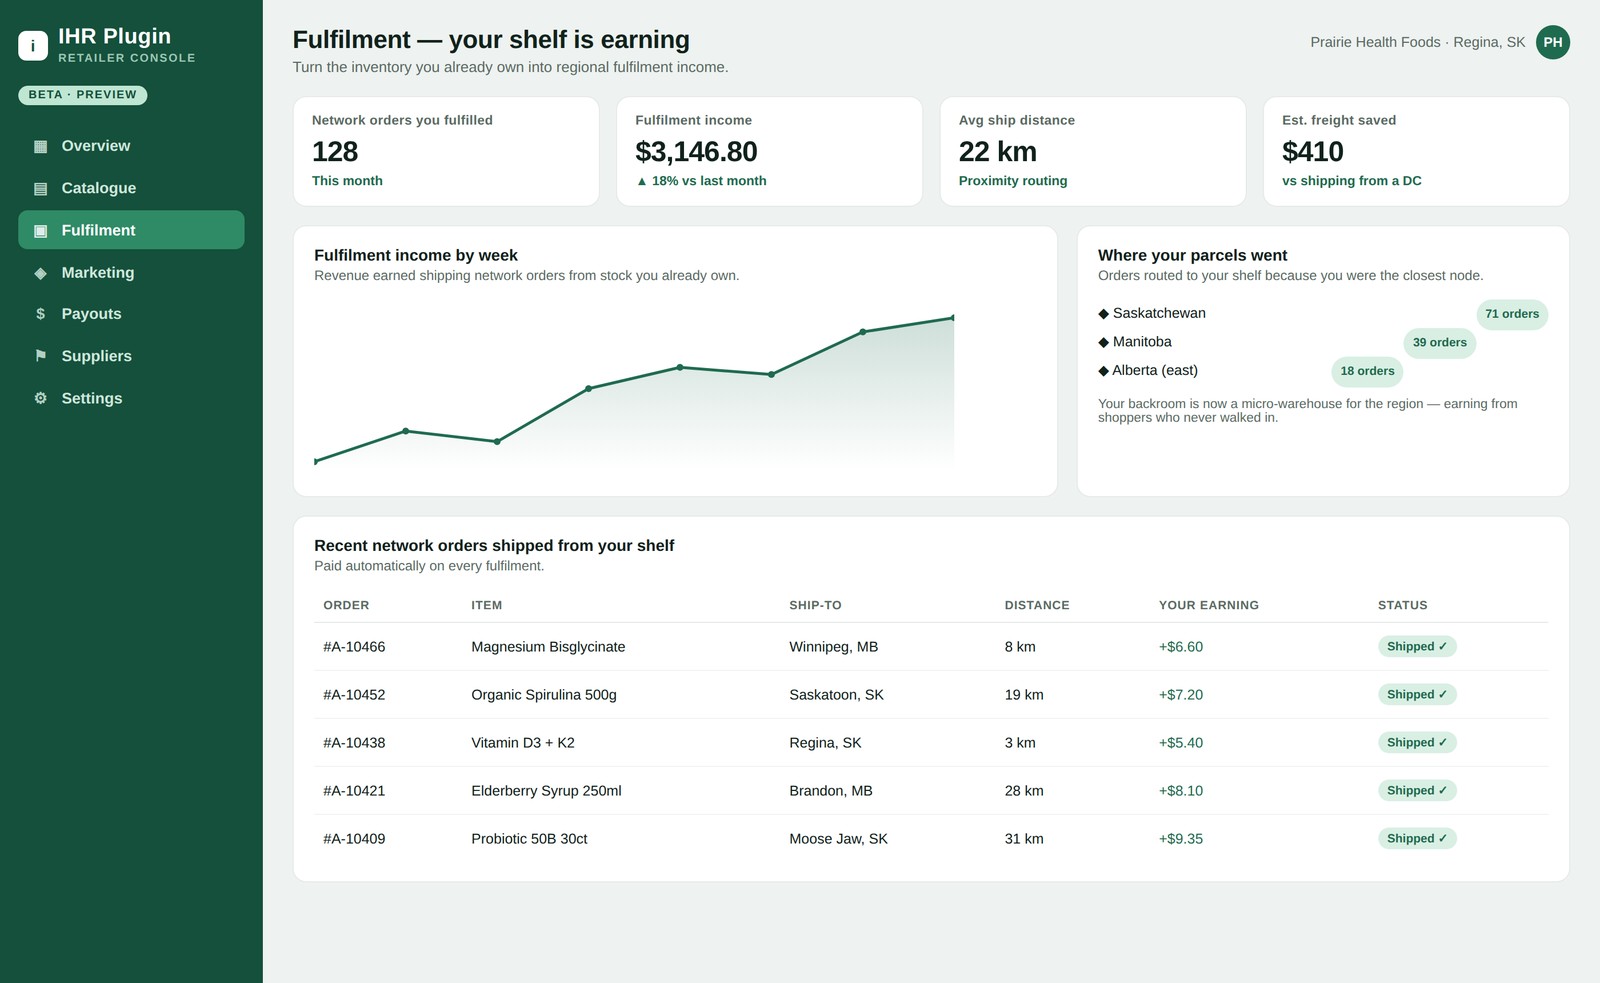Click order number #A-10421

pyautogui.click(x=354, y=791)
